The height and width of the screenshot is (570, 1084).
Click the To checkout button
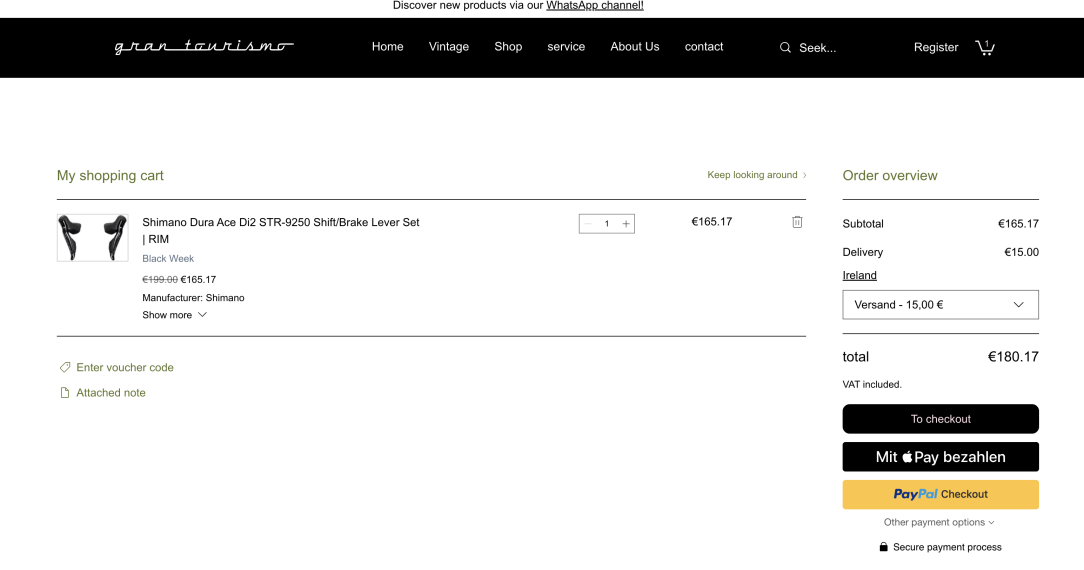point(940,419)
